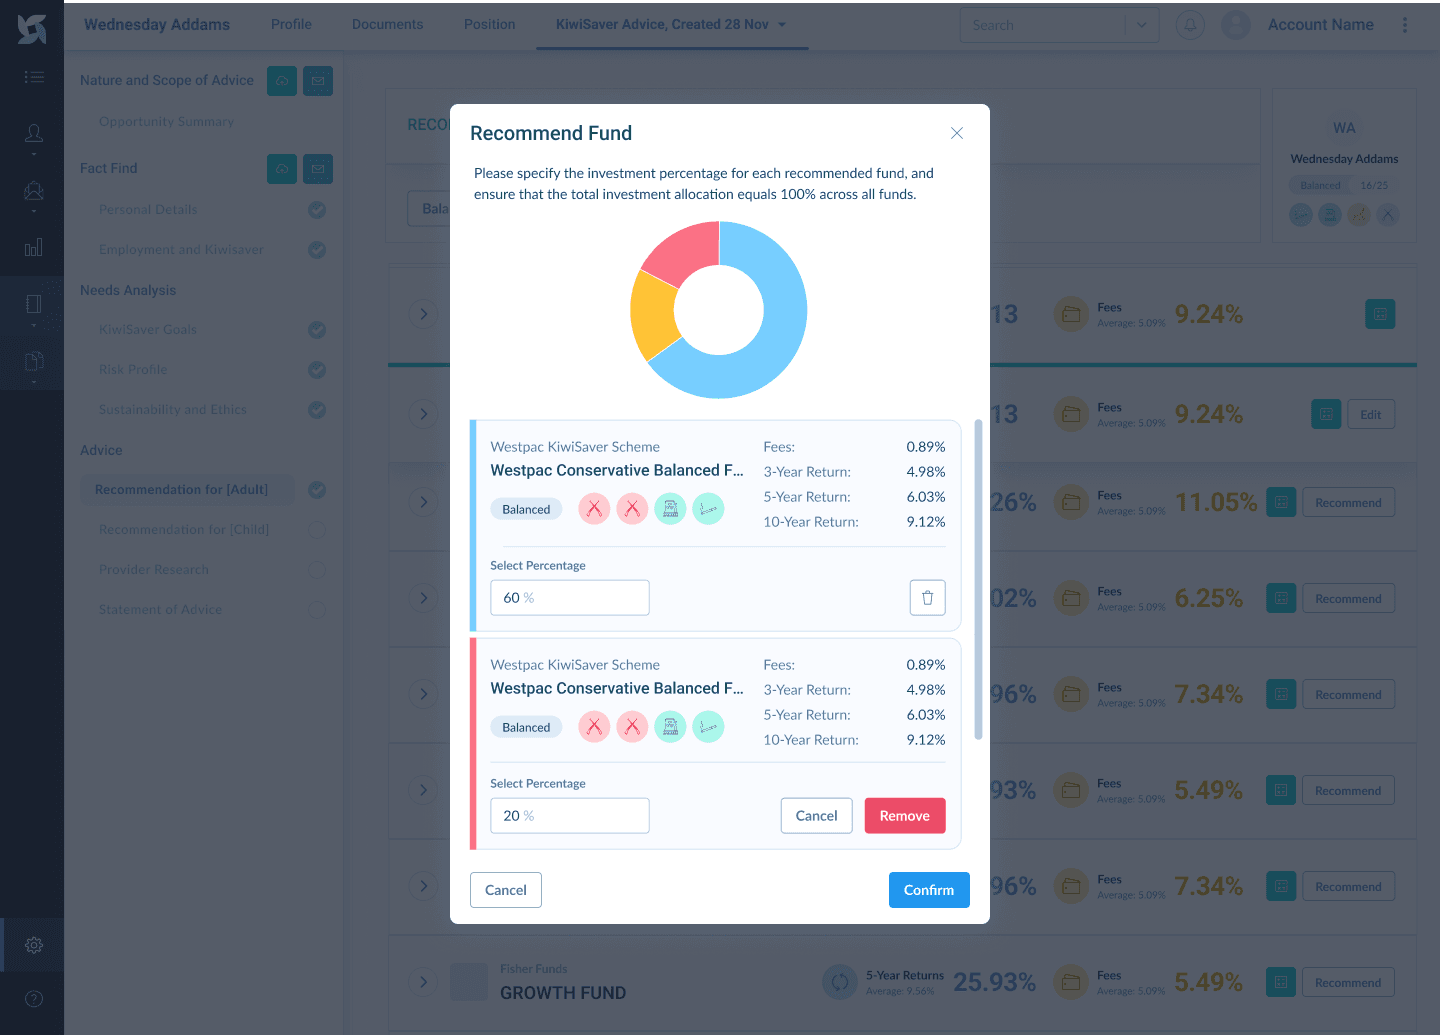Click the teal building icon in 20% card
The height and width of the screenshot is (1035, 1440).
tap(671, 727)
